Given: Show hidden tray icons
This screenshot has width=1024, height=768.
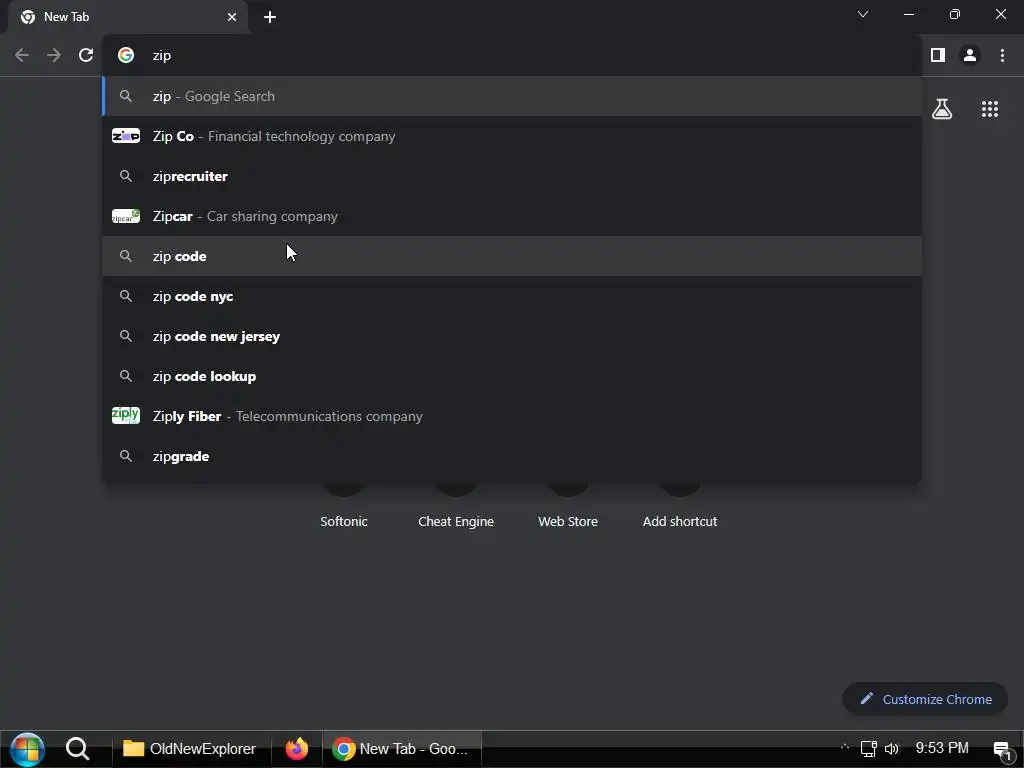Looking at the screenshot, I should (845, 746).
